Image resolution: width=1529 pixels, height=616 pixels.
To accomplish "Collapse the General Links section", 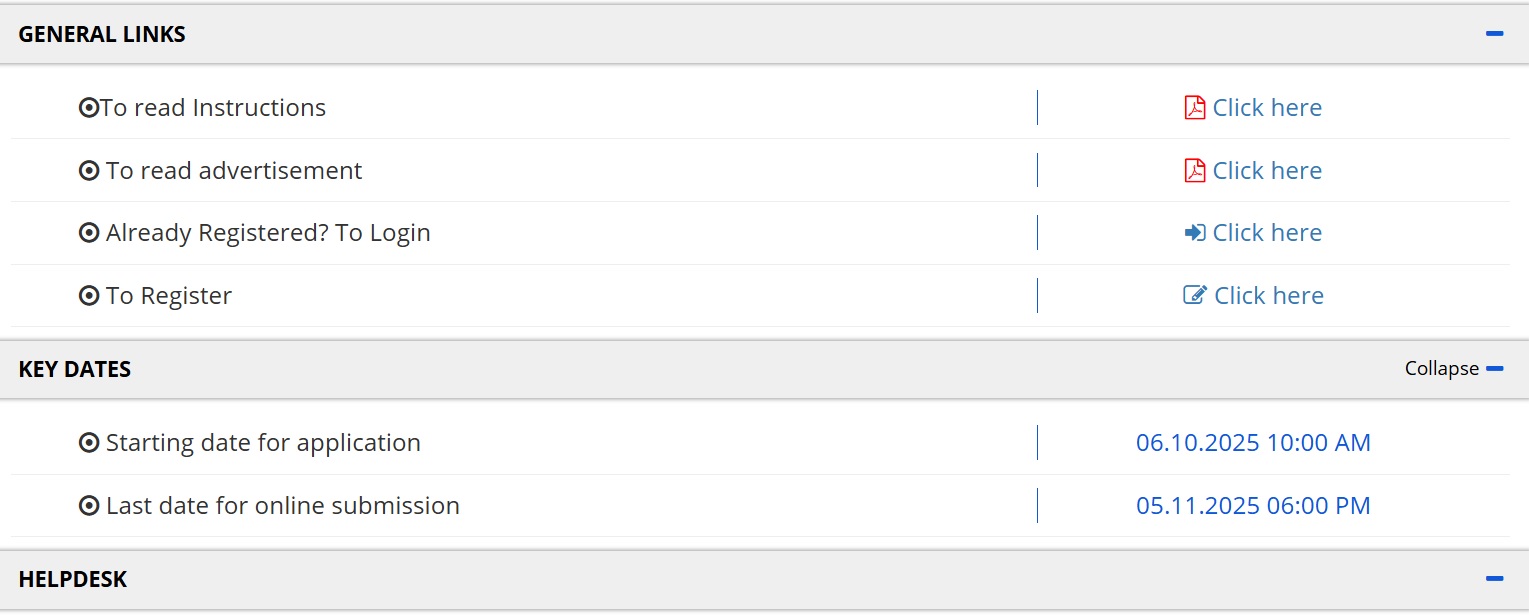I will pos(1494,34).
